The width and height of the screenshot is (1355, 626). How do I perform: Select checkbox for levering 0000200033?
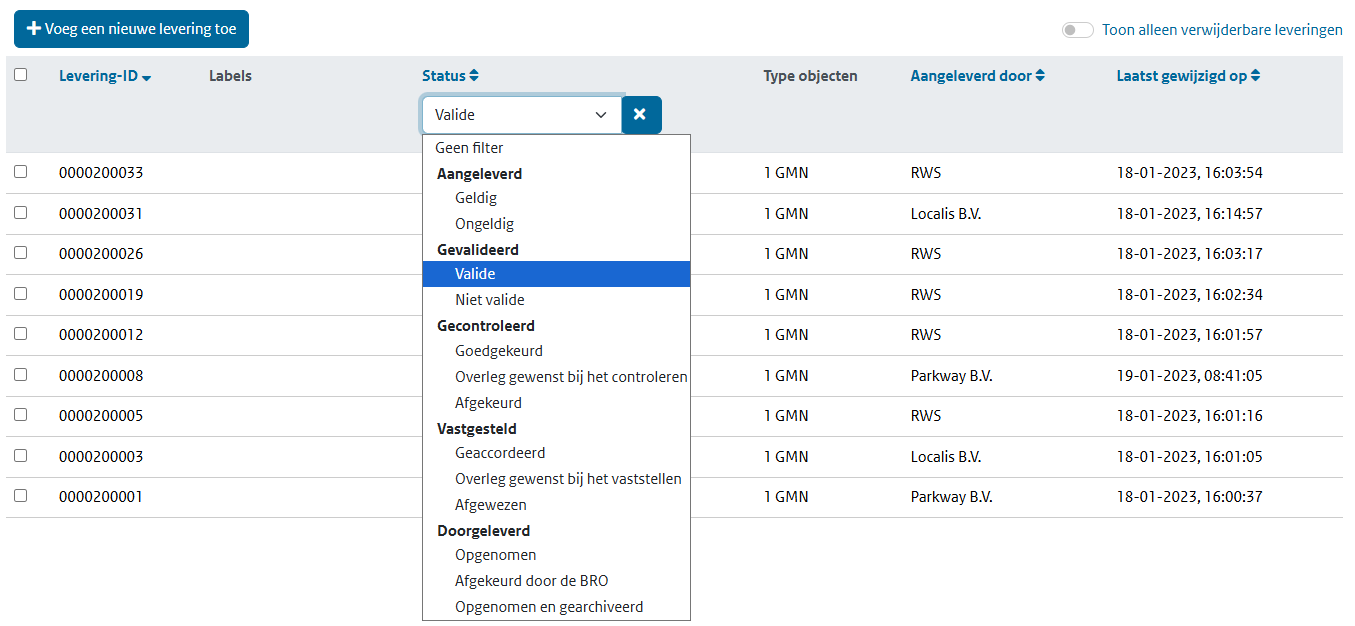[21, 172]
